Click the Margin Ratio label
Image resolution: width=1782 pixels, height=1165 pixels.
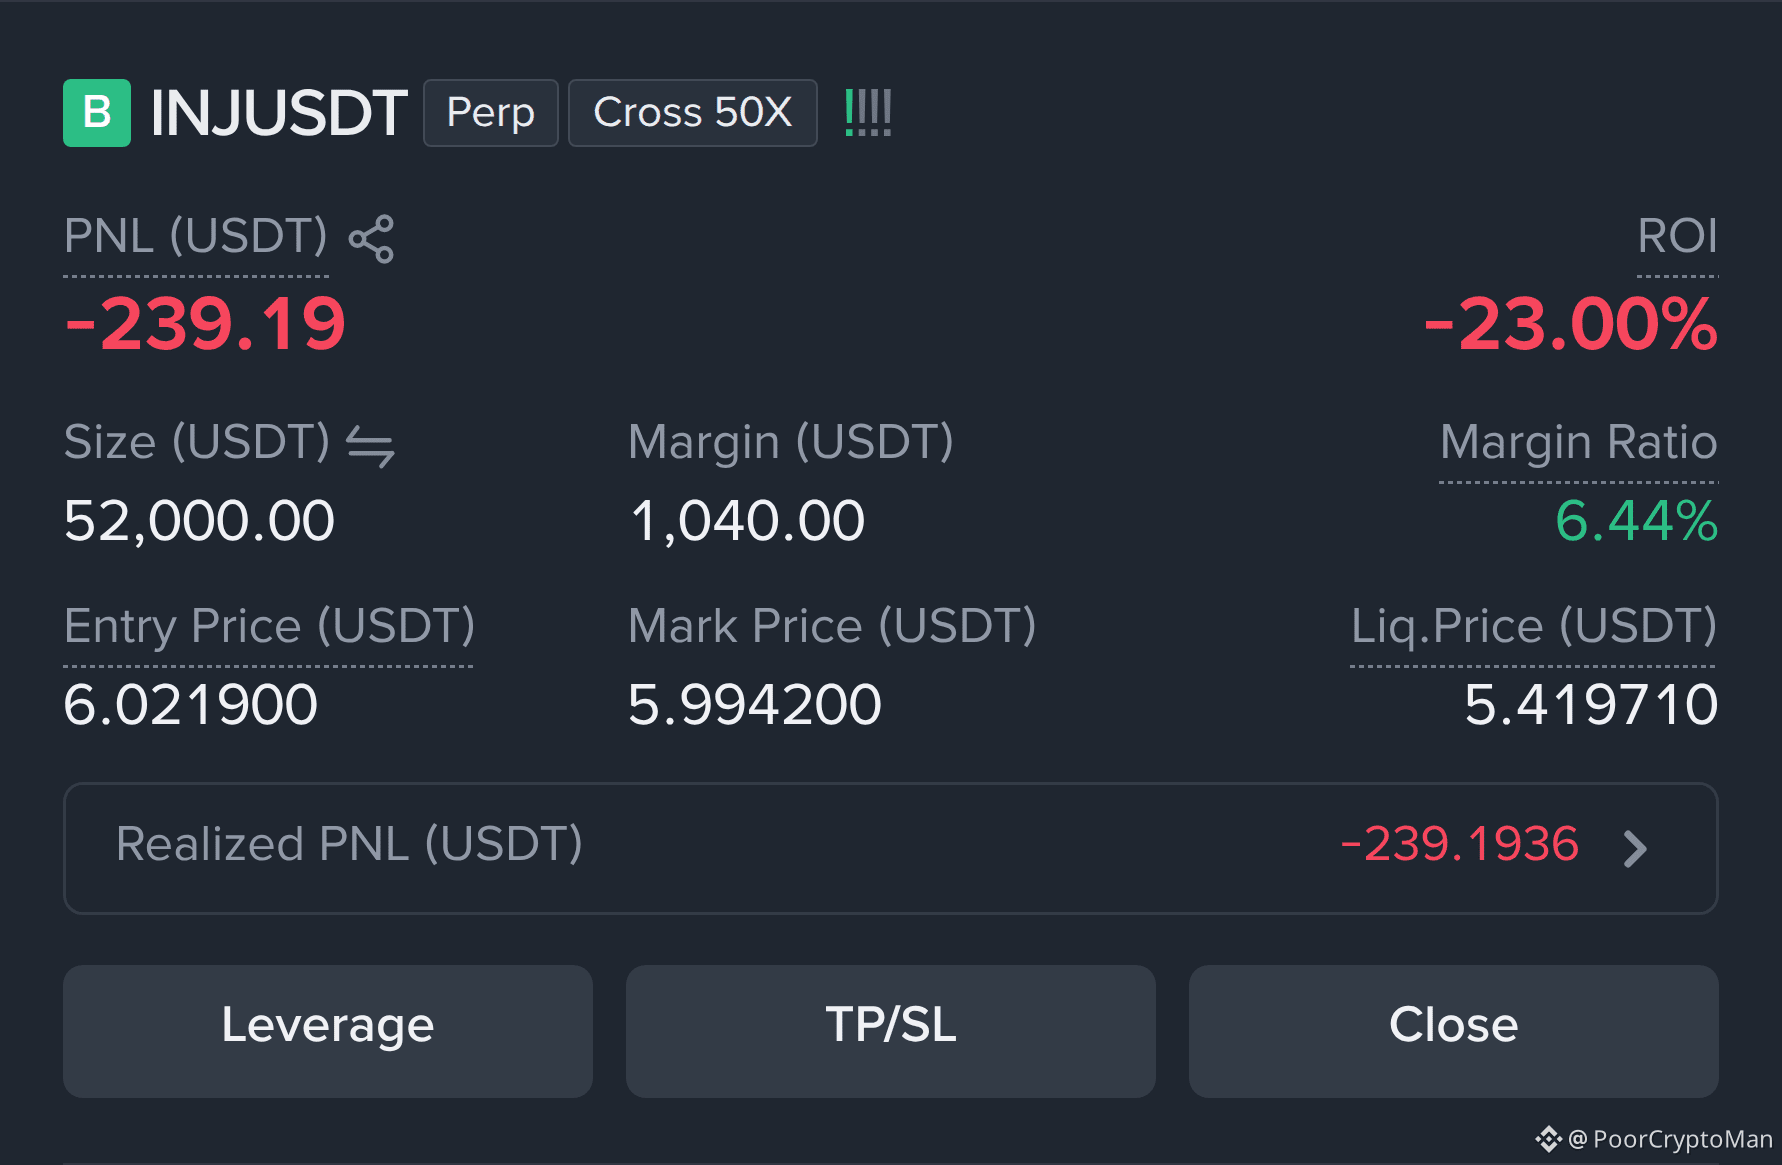tap(1579, 443)
